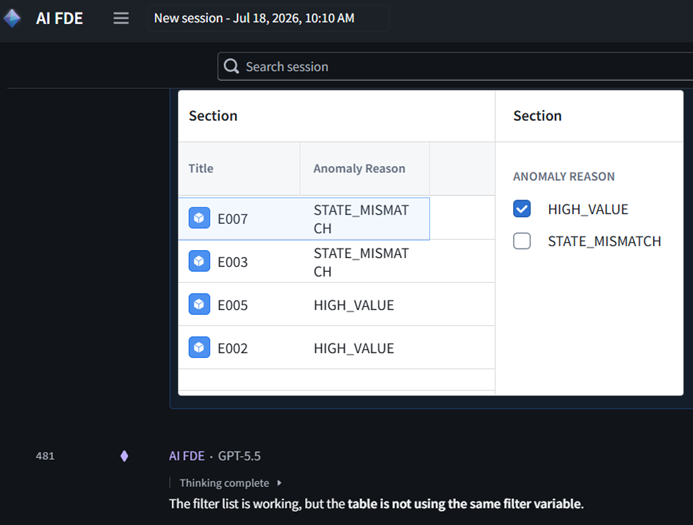Focus the Search session field
693x525 pixels.
[x=455, y=66]
